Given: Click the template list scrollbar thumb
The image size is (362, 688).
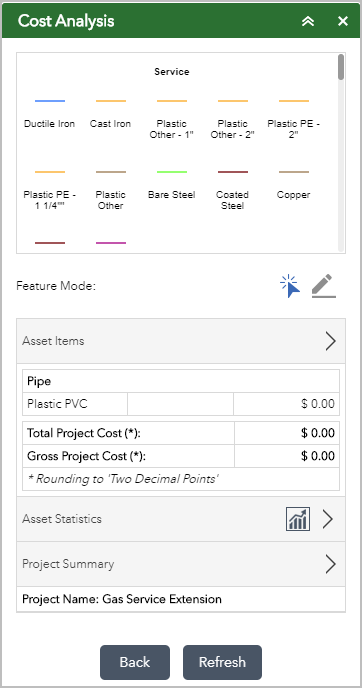Looking at the screenshot, I should 341,67.
